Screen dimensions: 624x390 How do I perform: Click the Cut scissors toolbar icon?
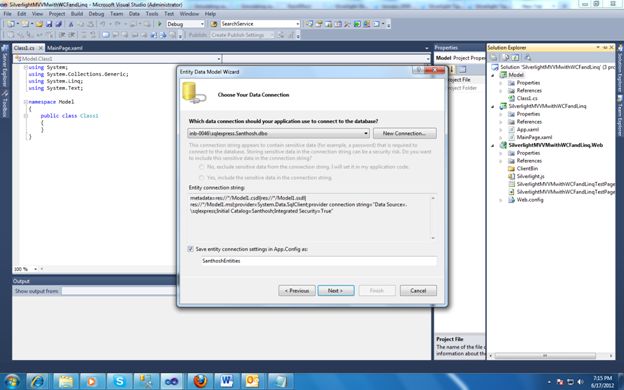click(71, 24)
